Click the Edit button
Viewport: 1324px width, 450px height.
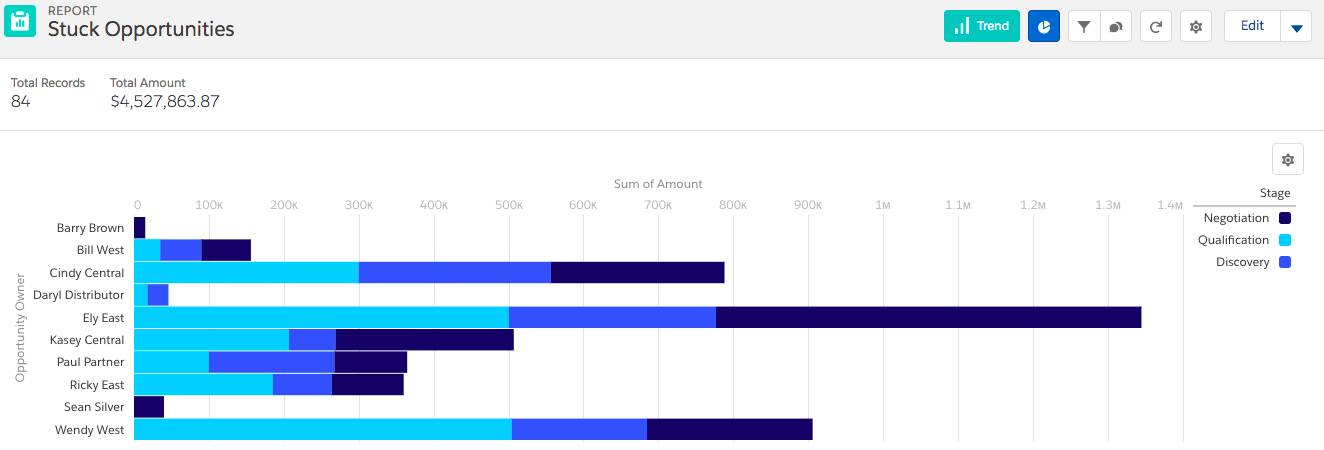click(x=1252, y=26)
